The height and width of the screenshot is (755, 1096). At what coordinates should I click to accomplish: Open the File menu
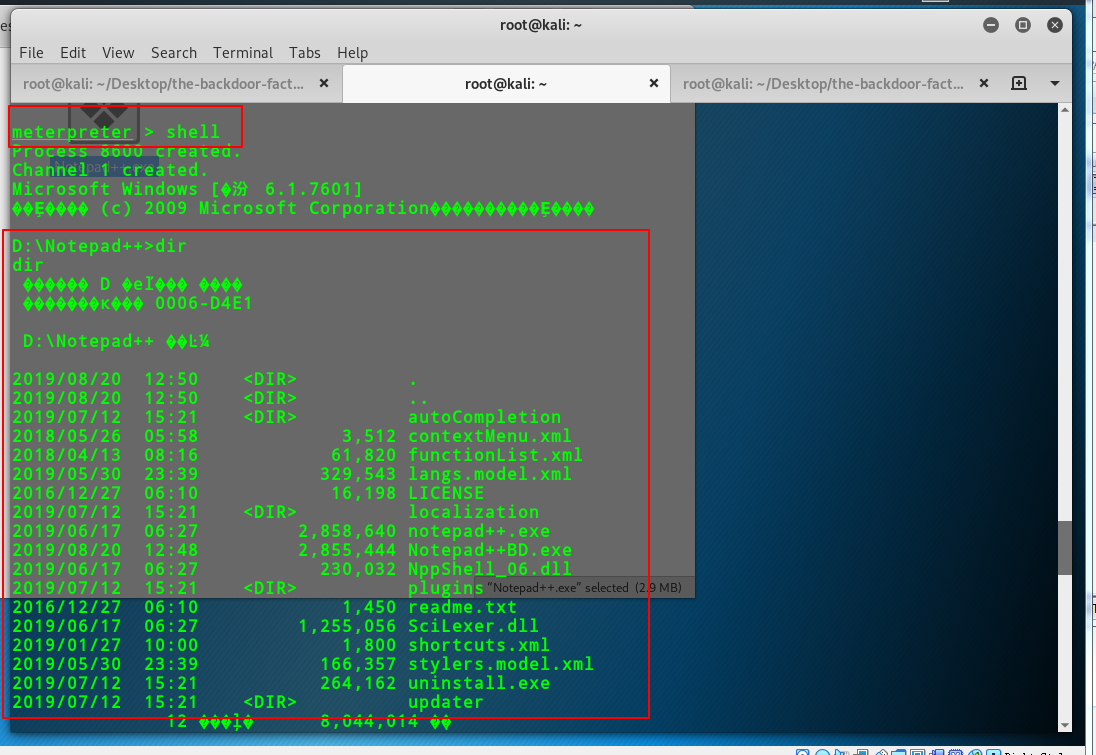31,53
